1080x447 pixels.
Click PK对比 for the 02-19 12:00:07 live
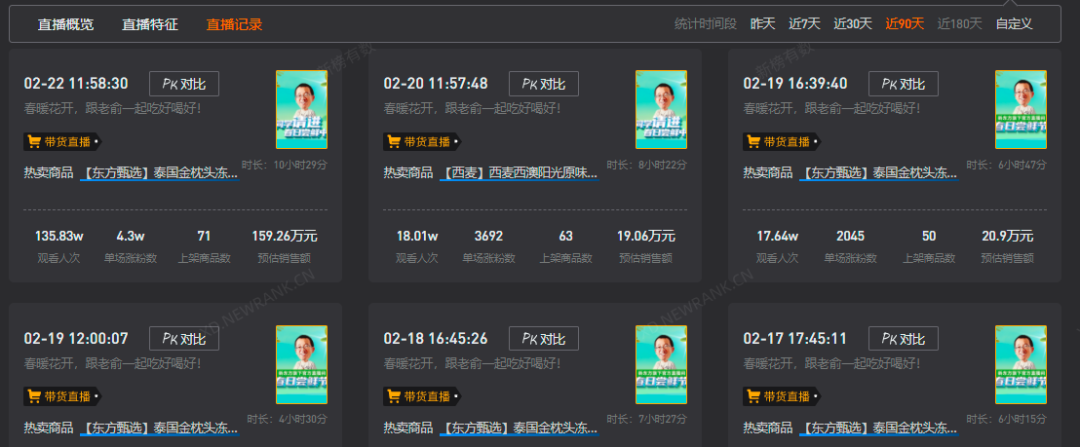point(184,339)
